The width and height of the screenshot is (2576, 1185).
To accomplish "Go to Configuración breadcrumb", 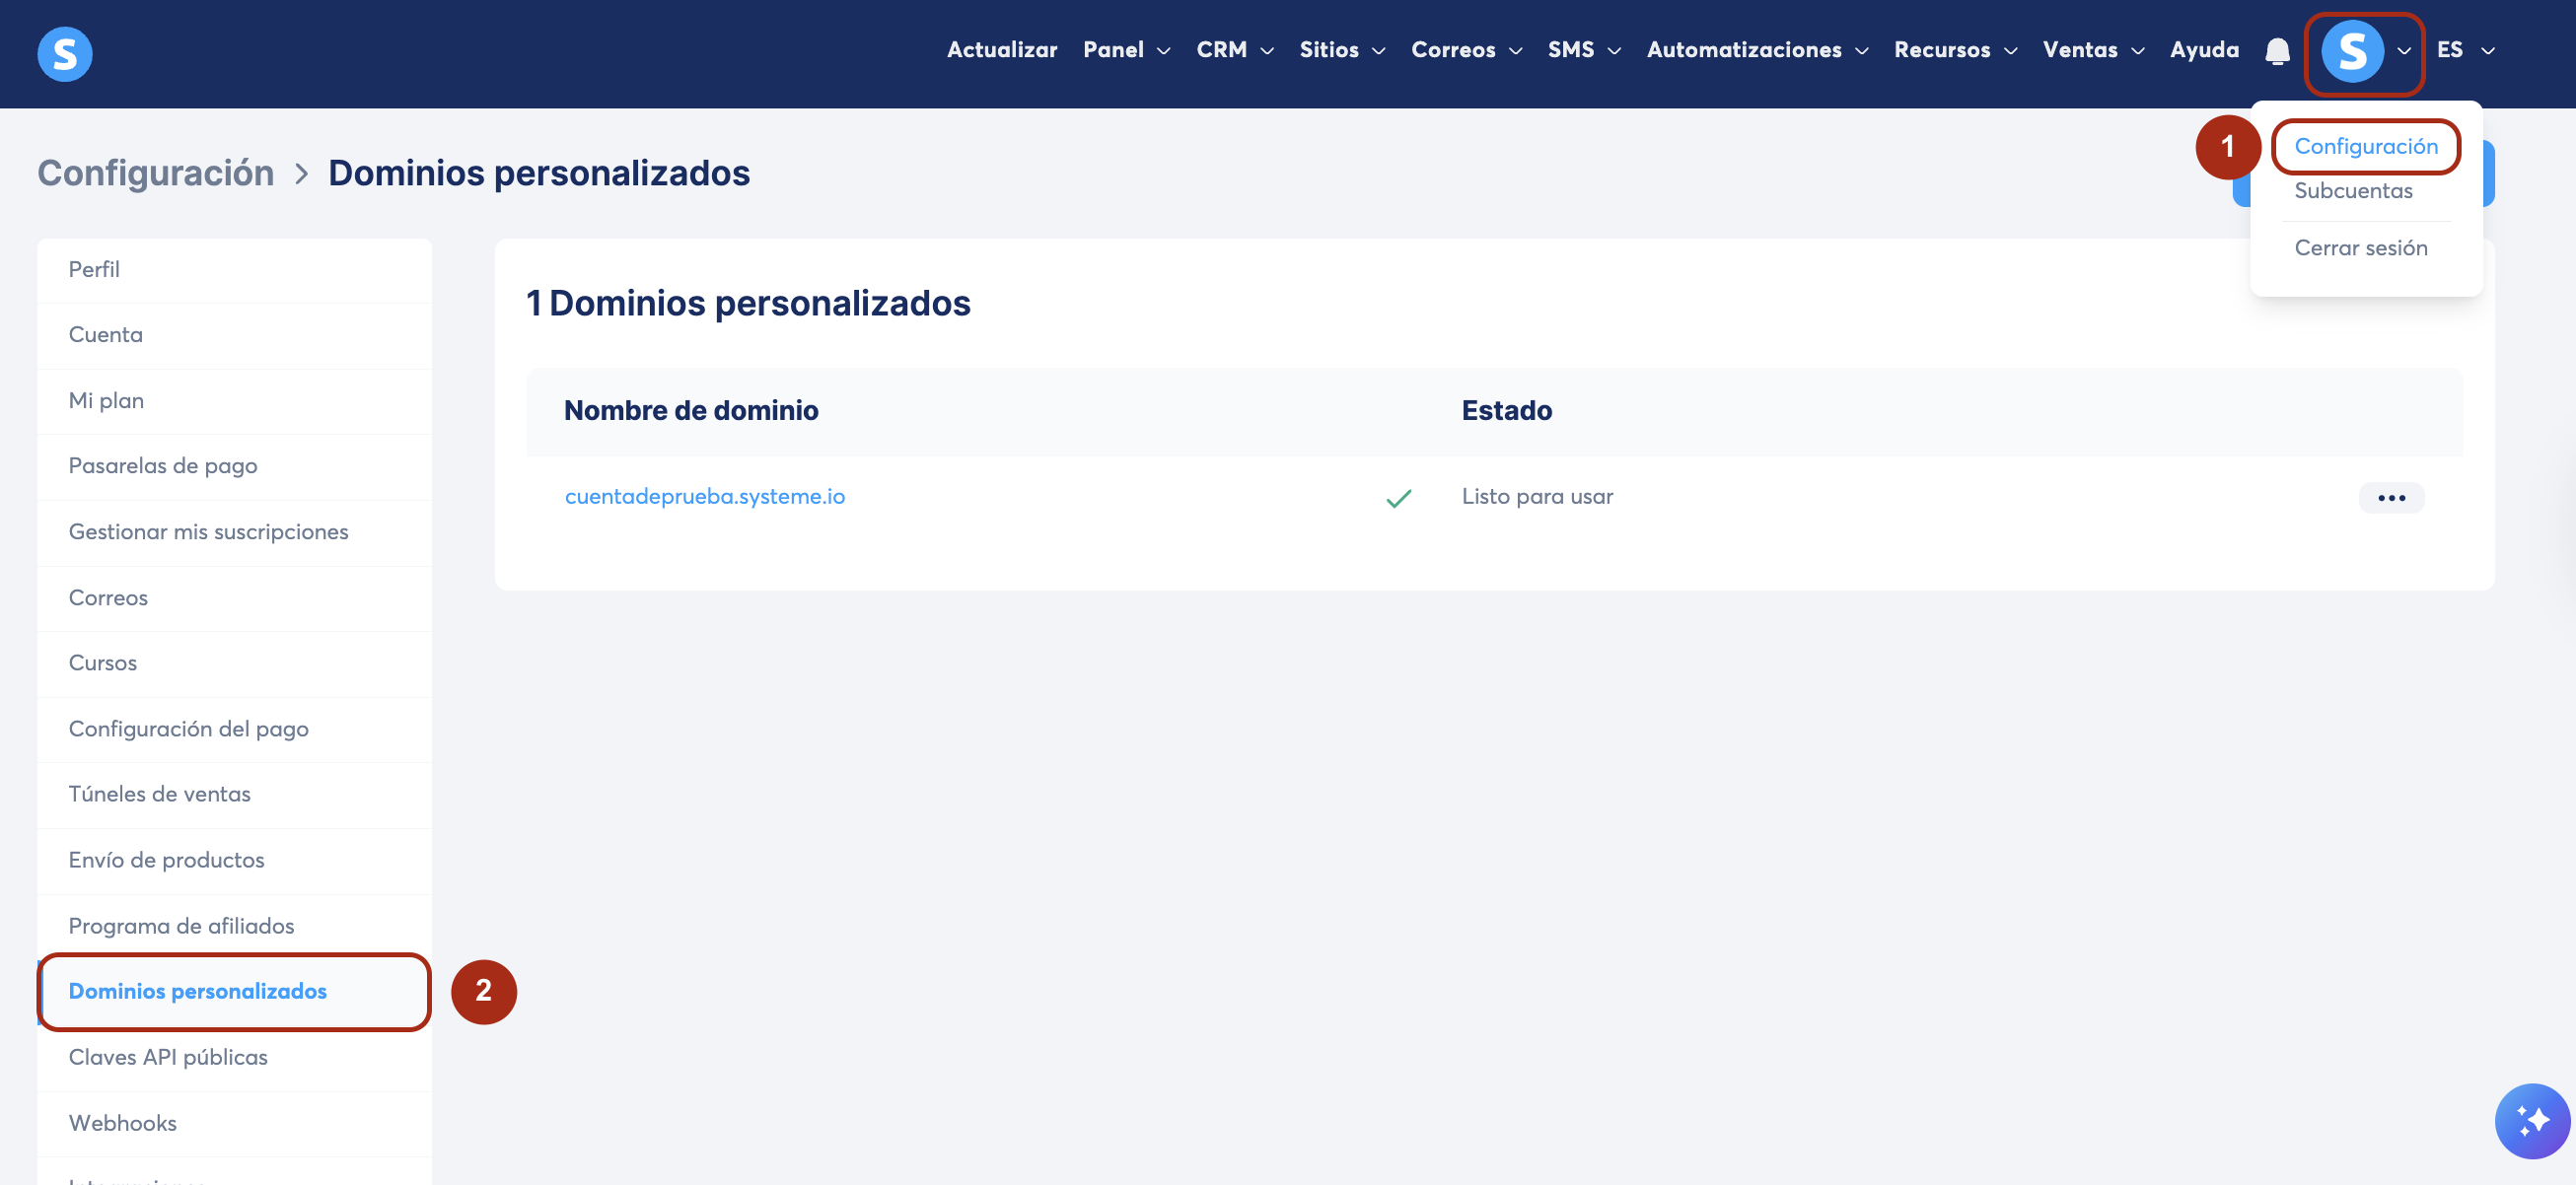I will pyautogui.click(x=155, y=172).
